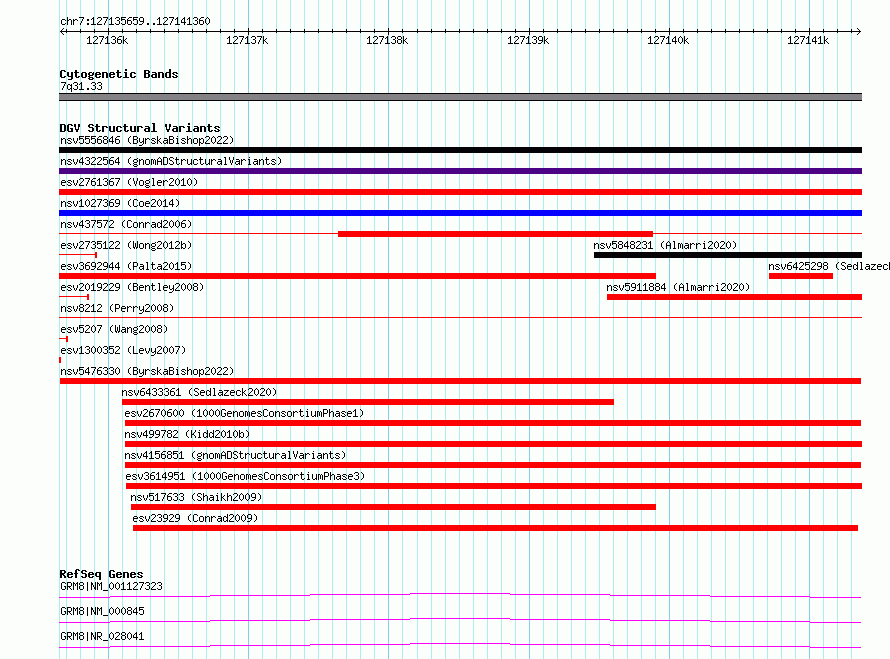
Task: Open nsv499782 (Kidd2010b) variant label
Action: point(187,434)
